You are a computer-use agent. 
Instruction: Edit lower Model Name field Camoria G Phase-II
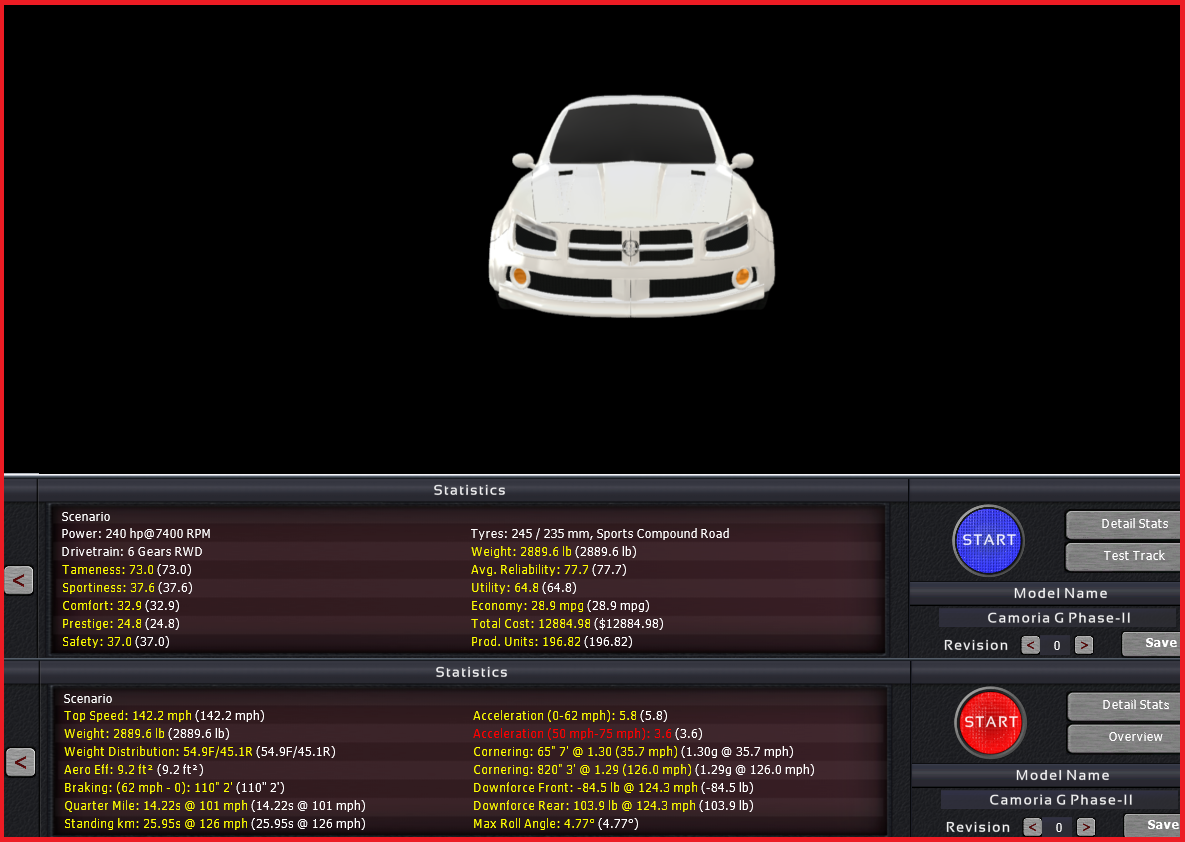(x=1060, y=800)
